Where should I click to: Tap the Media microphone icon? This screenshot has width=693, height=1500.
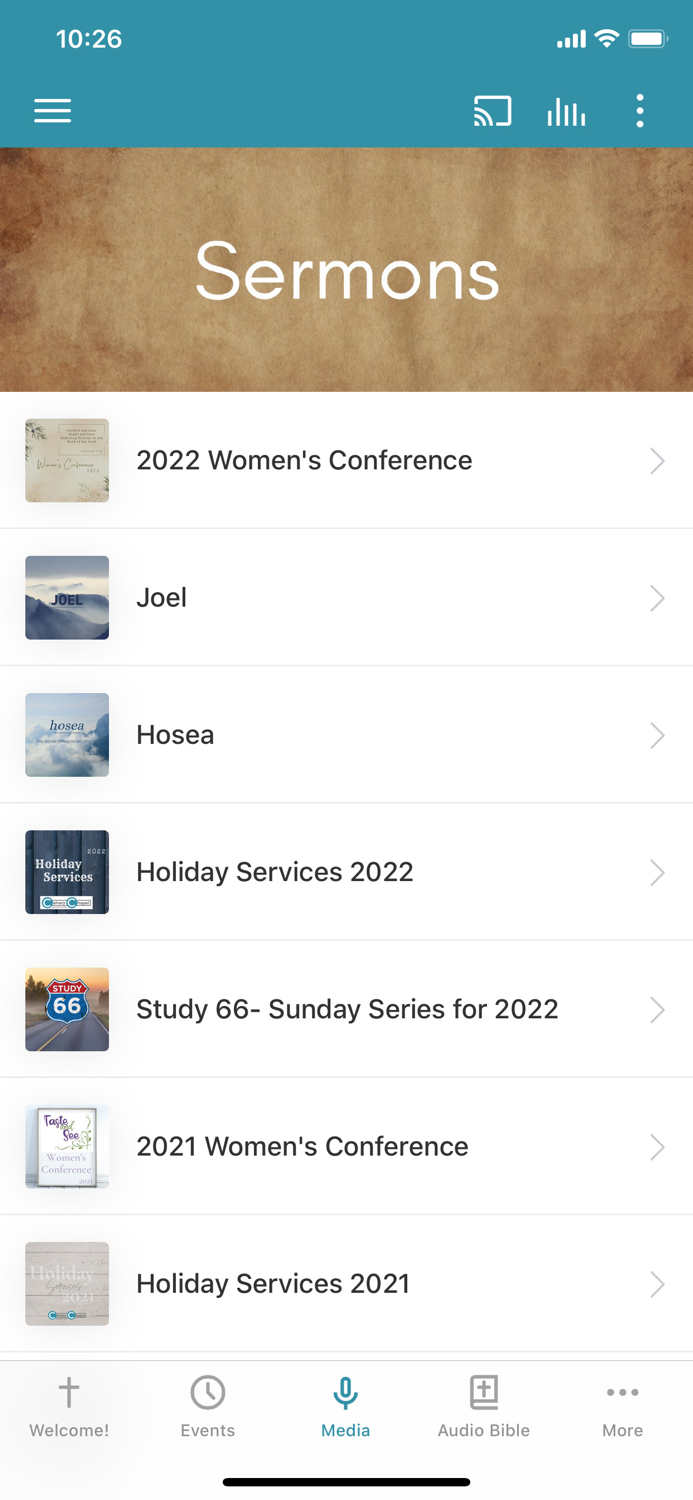pyautogui.click(x=345, y=1390)
